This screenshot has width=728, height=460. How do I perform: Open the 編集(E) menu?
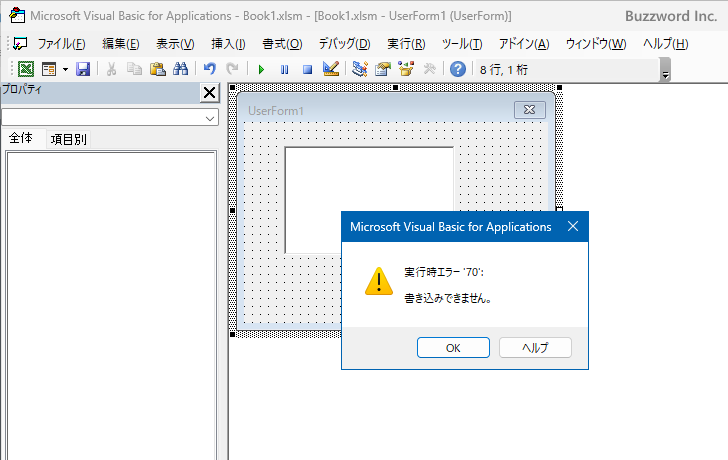(x=121, y=44)
